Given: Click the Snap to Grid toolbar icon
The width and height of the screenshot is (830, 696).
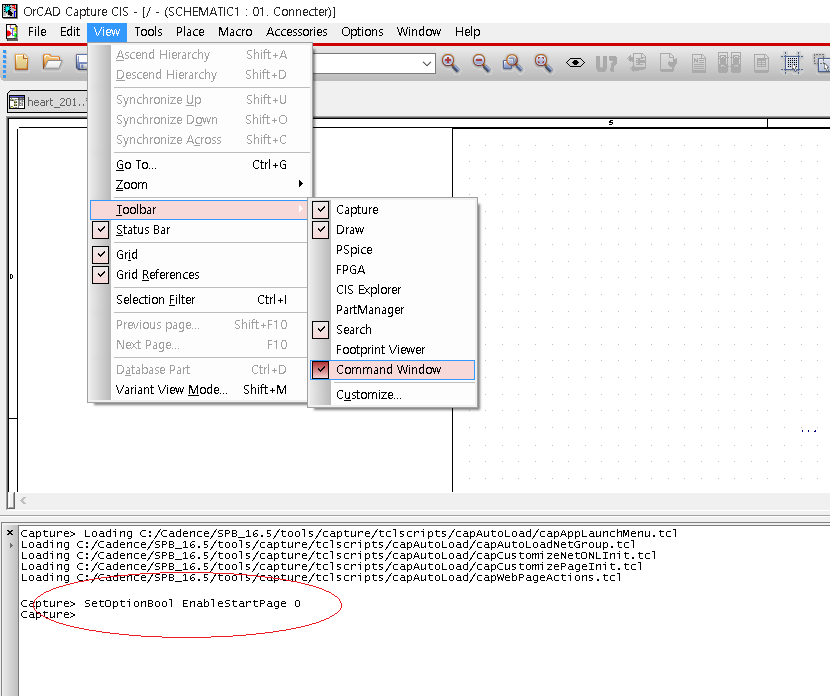Looking at the screenshot, I should pyautogui.click(x=792, y=63).
